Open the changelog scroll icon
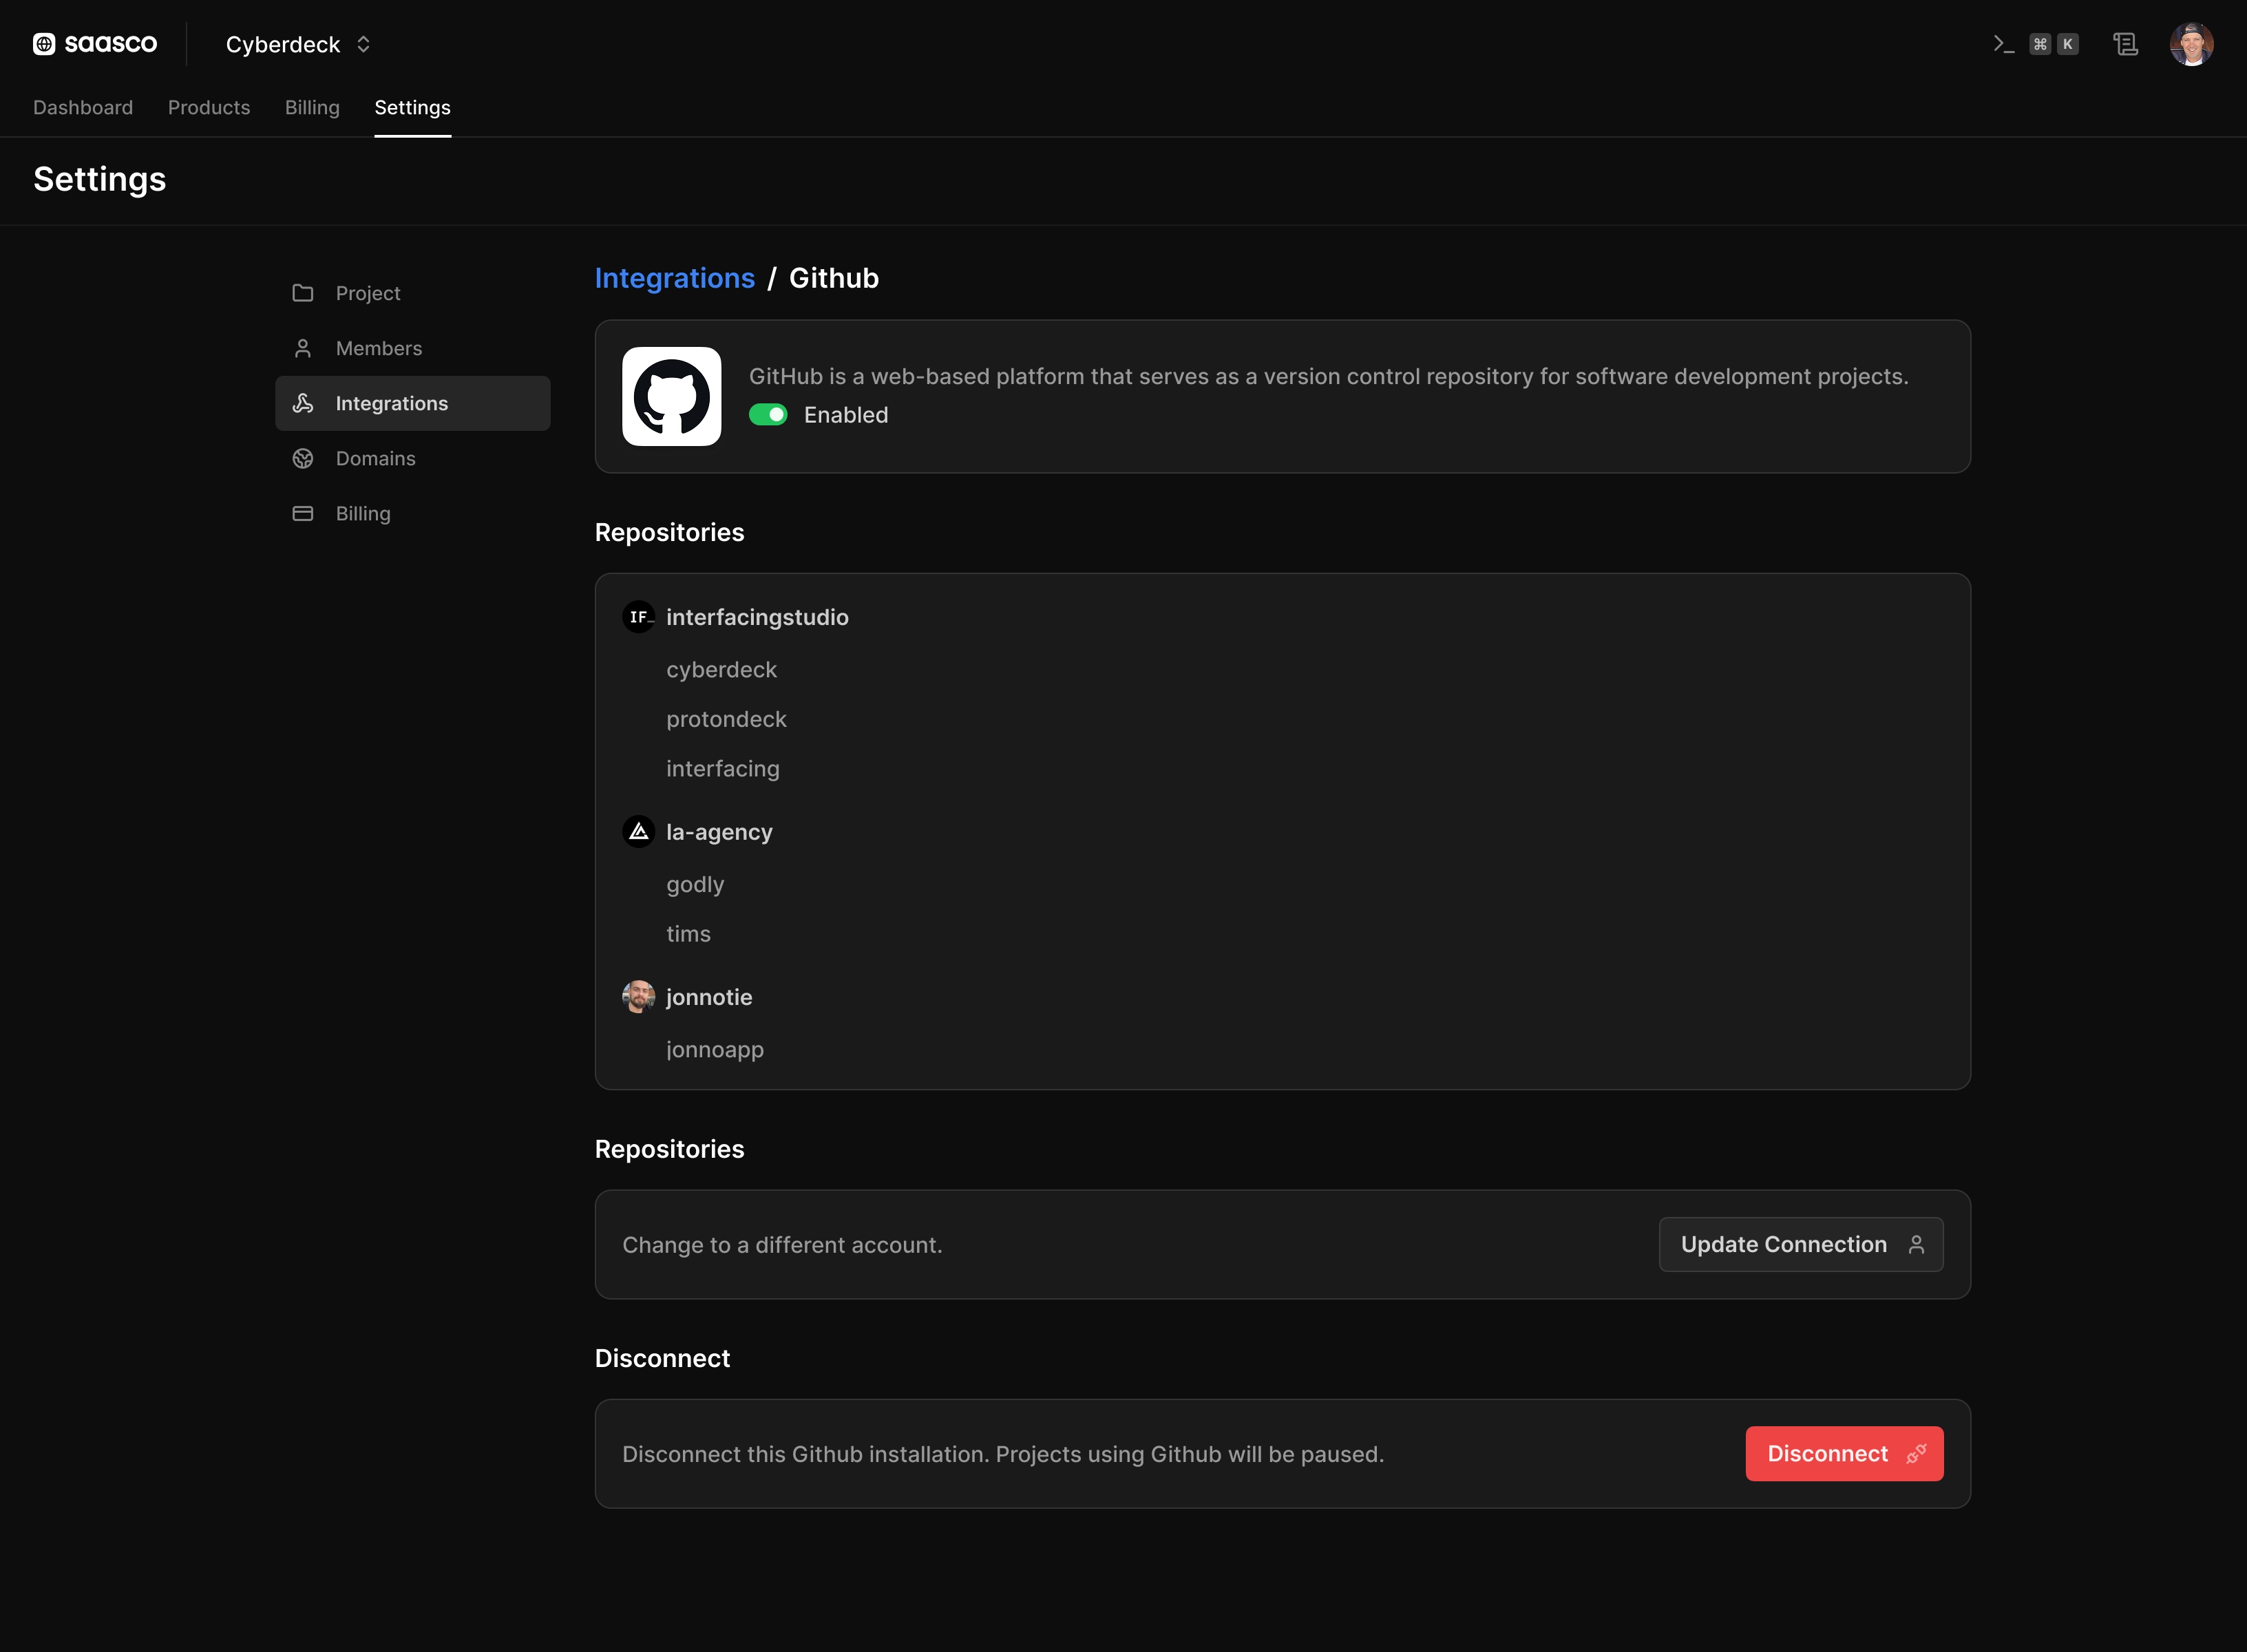The width and height of the screenshot is (2247, 1652). coord(2125,44)
